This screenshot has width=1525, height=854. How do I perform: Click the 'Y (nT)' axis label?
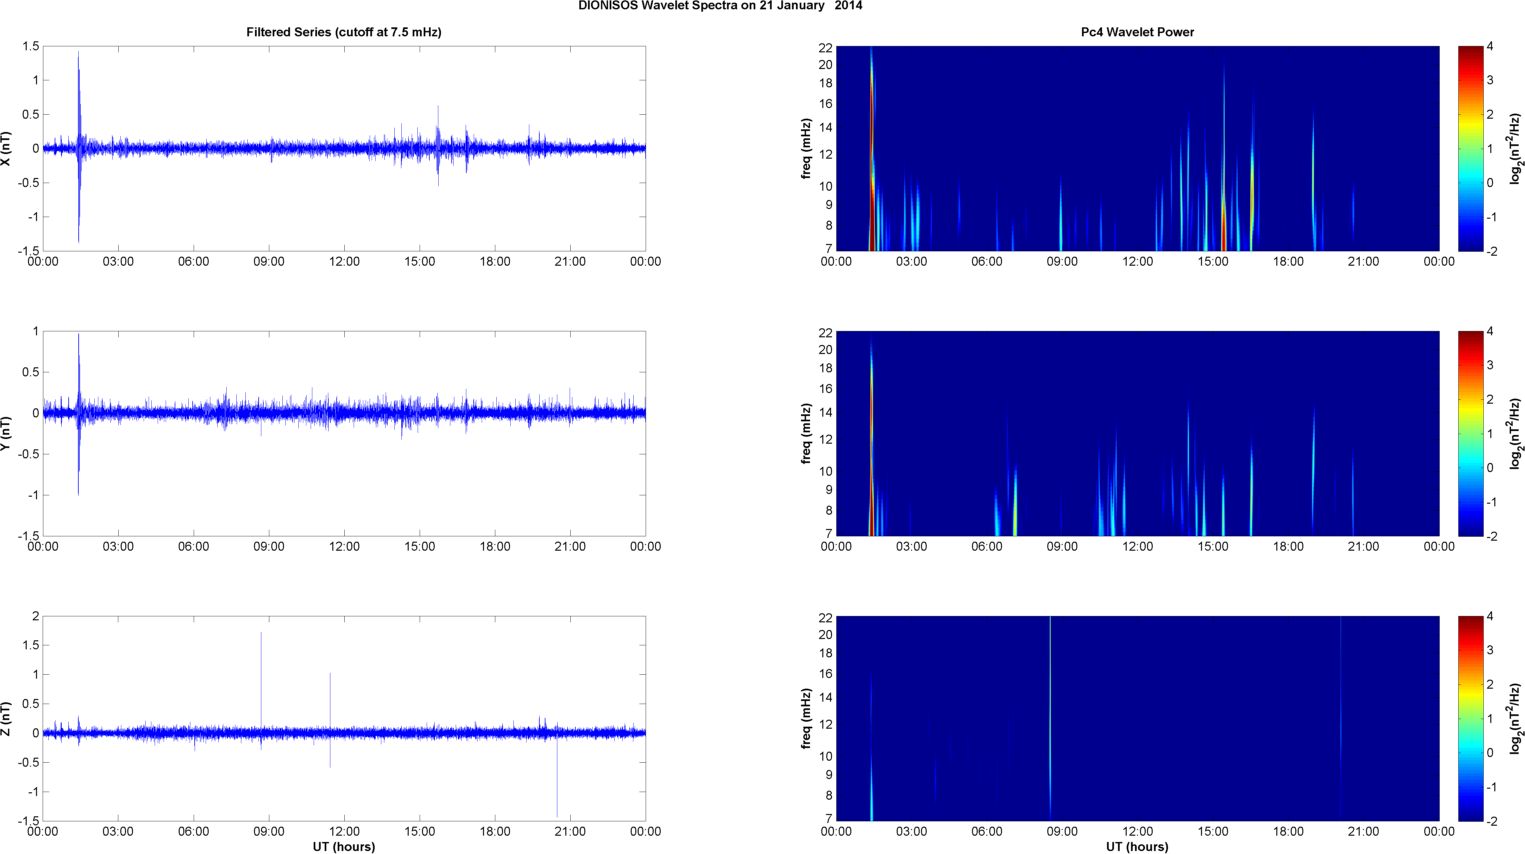(x=7, y=433)
